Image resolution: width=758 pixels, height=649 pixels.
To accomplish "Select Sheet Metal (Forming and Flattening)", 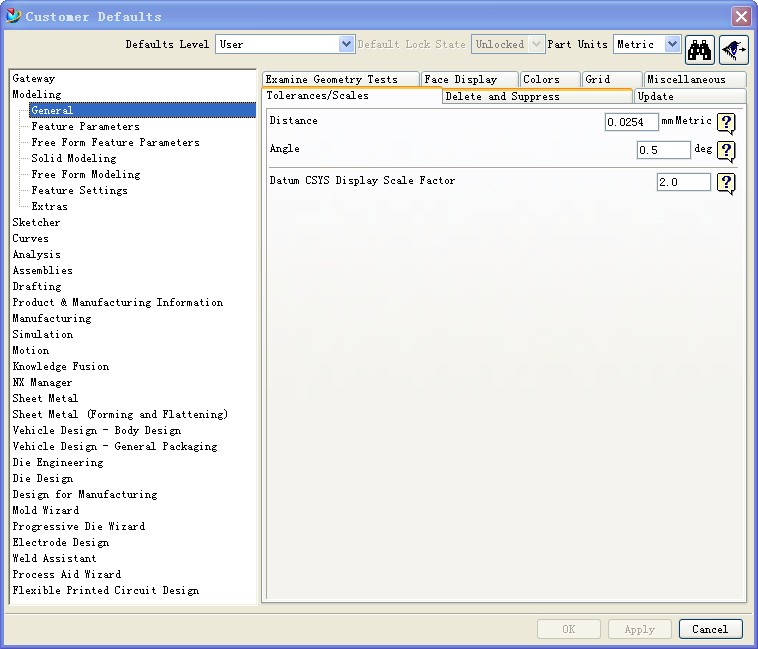I will (120, 414).
